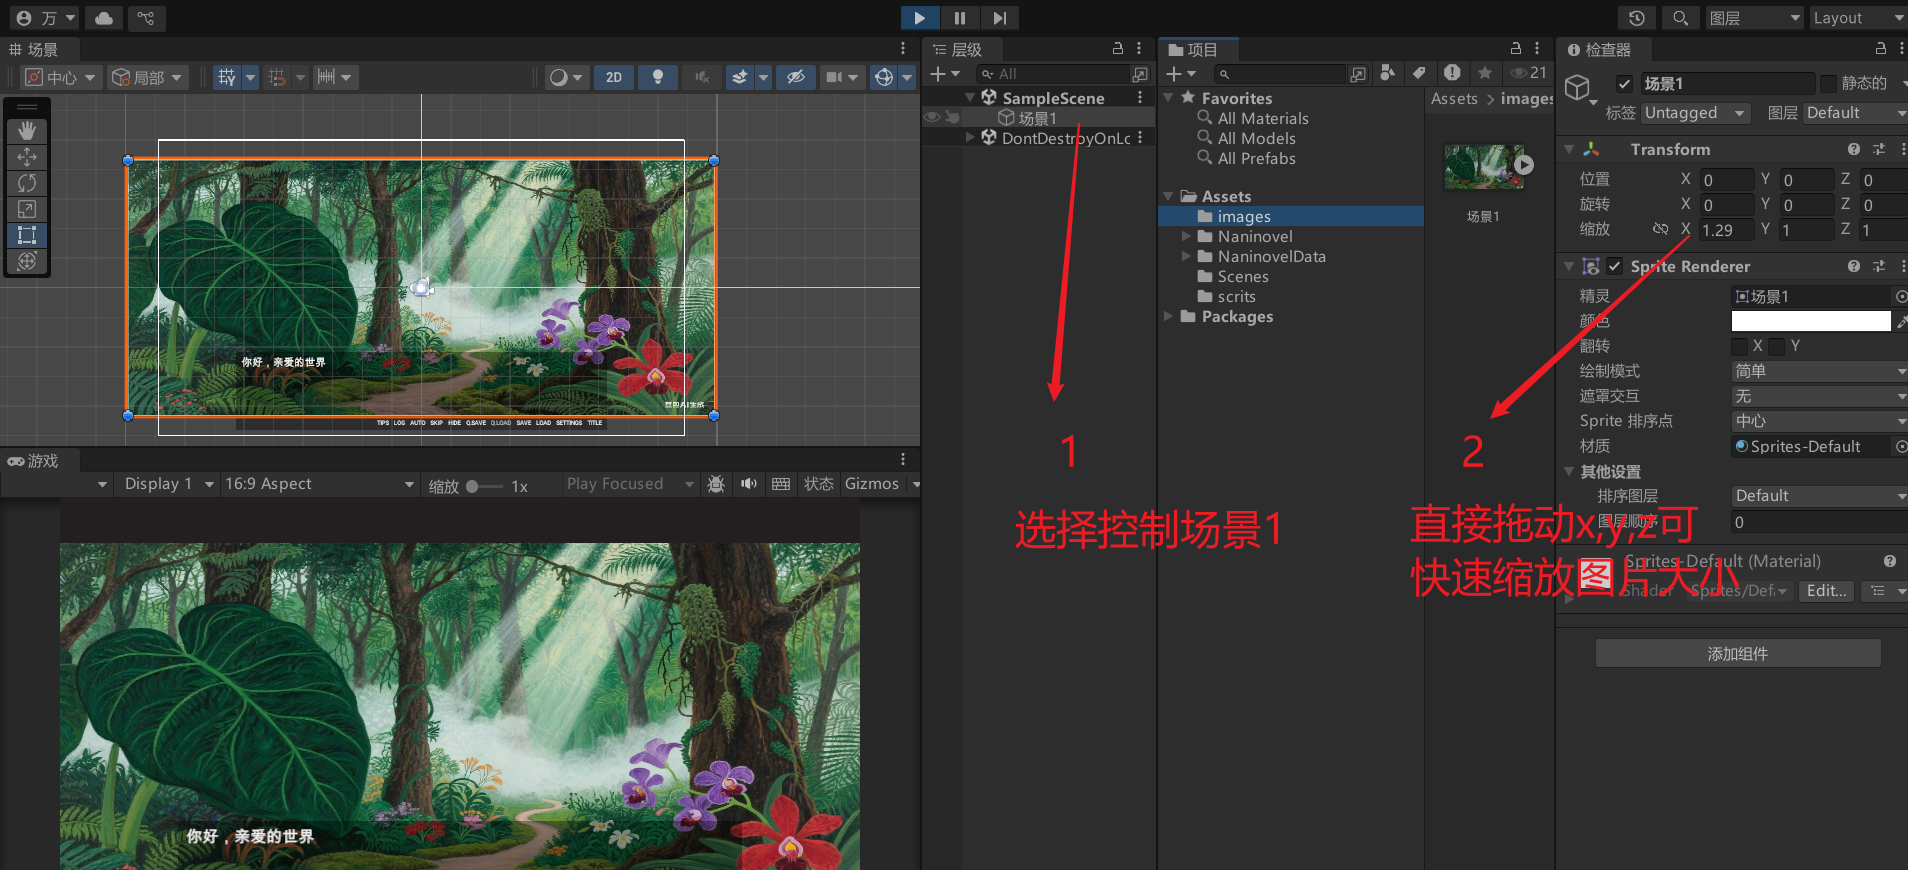Screen dimensions: 1908x870
Task: Click the global search magnifier icon
Action: click(1680, 18)
